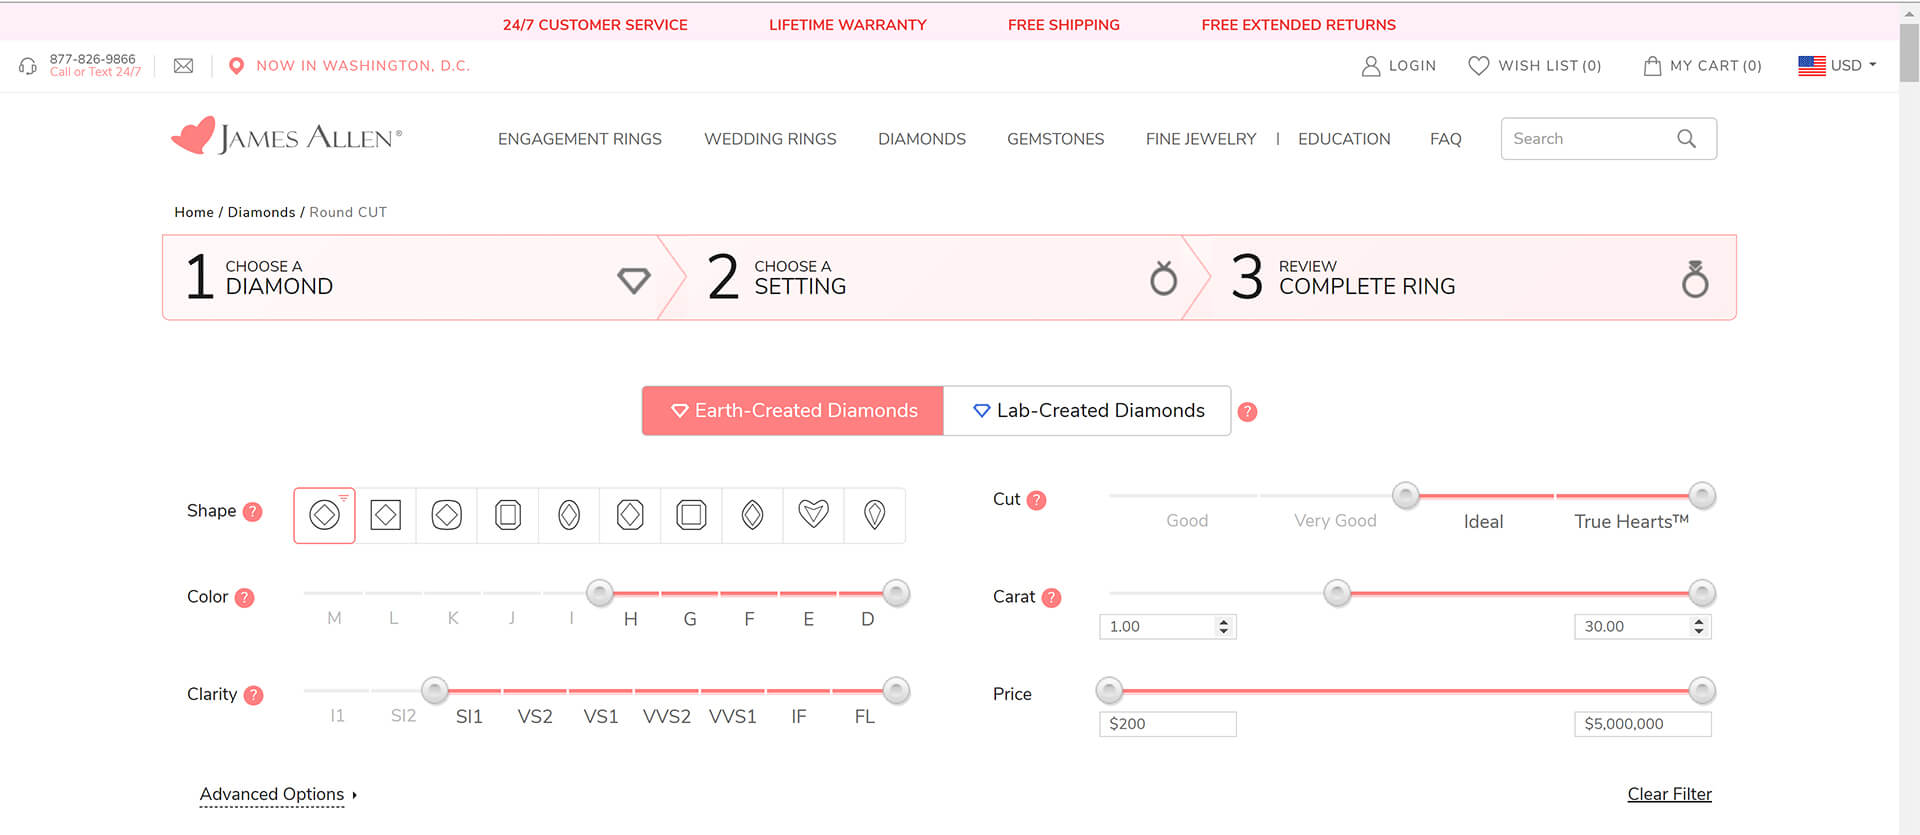This screenshot has height=835, width=1920.
Task: Click the login user profile icon
Action: [x=1371, y=66]
